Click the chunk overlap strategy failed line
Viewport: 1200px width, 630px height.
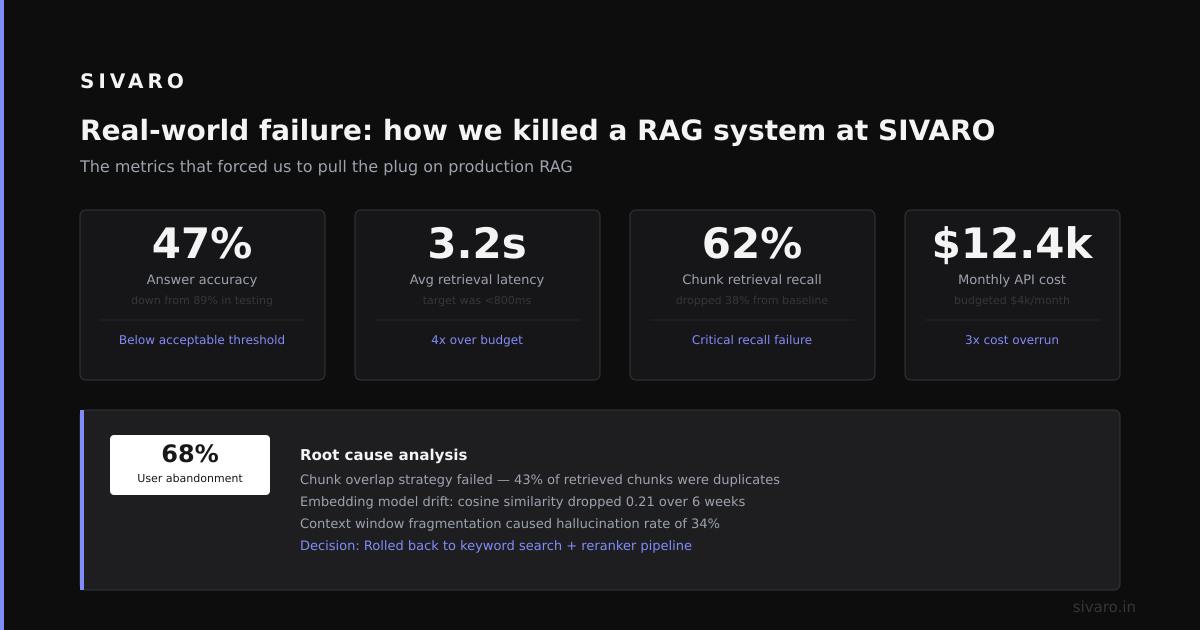tap(540, 480)
